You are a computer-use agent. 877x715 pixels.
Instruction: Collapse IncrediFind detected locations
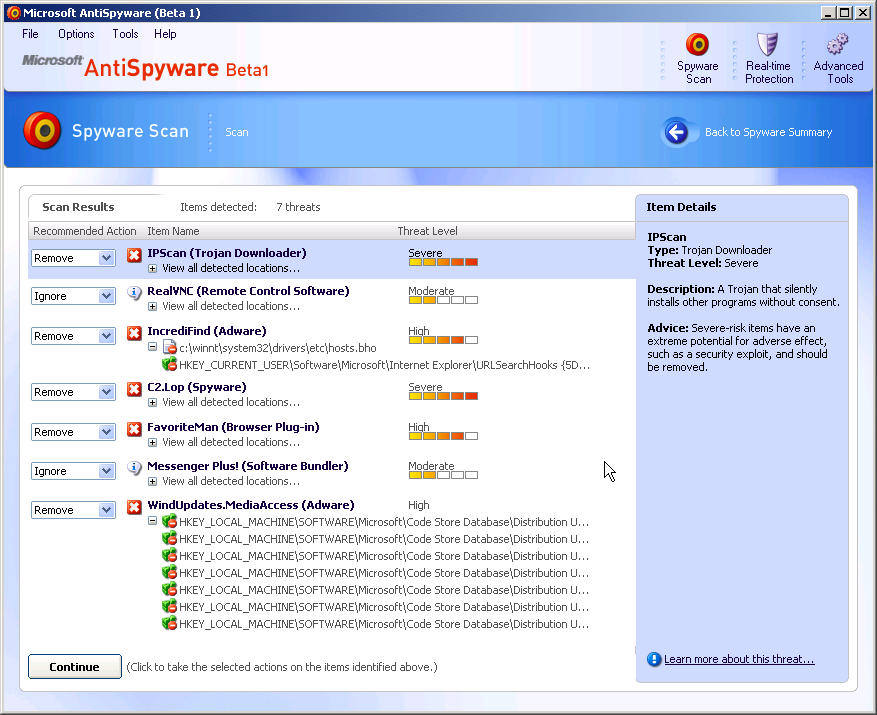pyautogui.click(x=152, y=347)
